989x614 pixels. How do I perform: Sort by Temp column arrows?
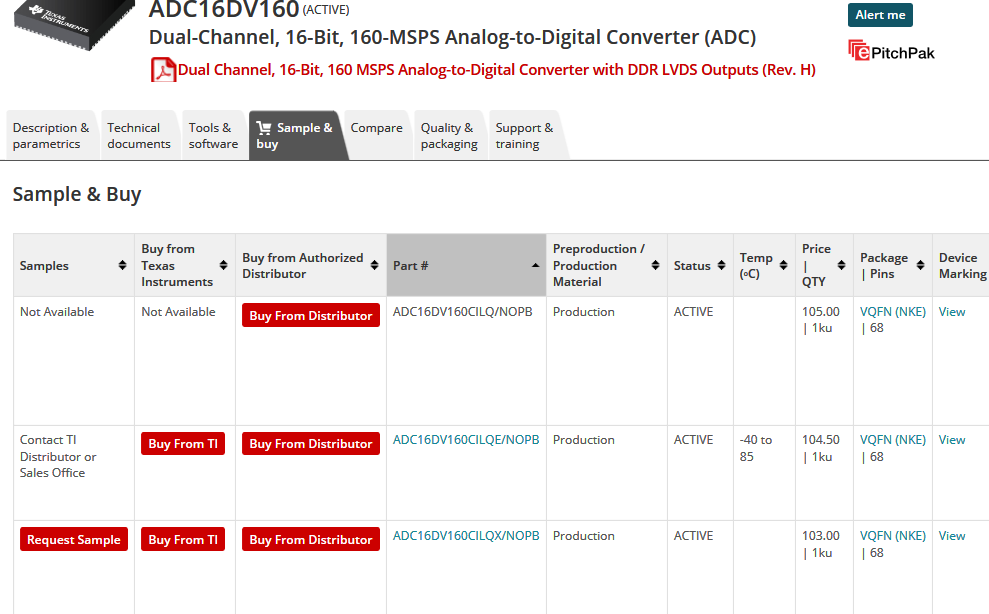783,266
